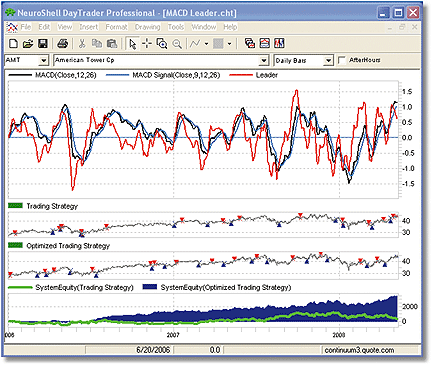
Task: Select the Optimized Trading Strategy label
Action: (68, 246)
